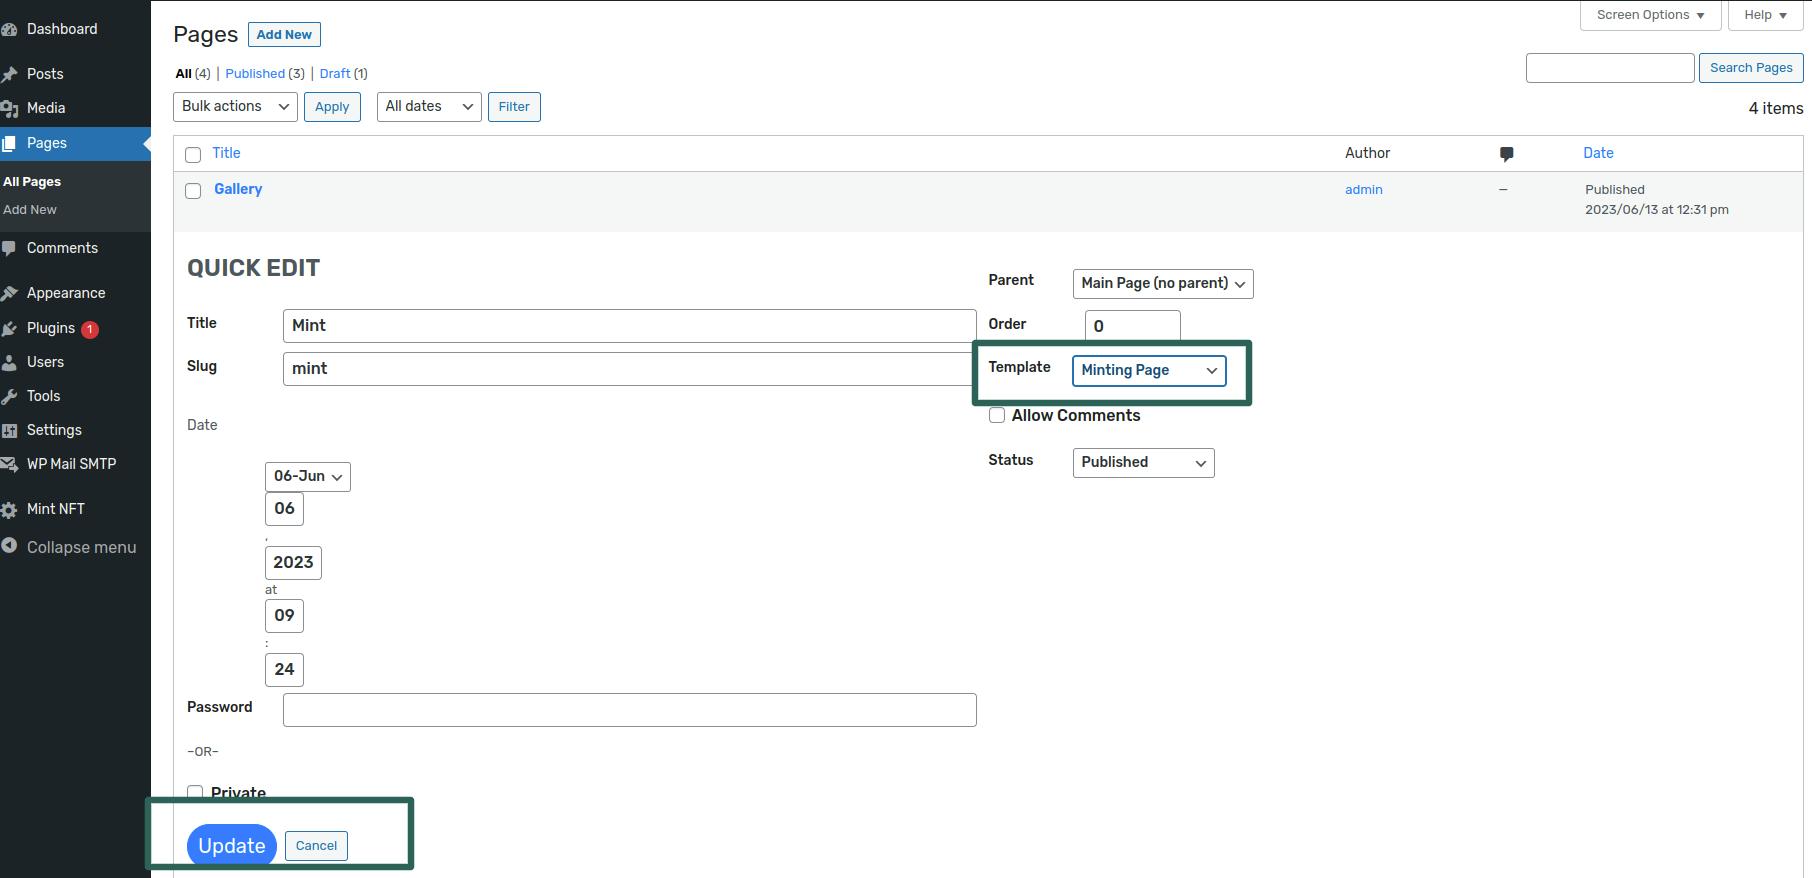
Task: Click the minute field showing 24
Action: pyautogui.click(x=284, y=670)
